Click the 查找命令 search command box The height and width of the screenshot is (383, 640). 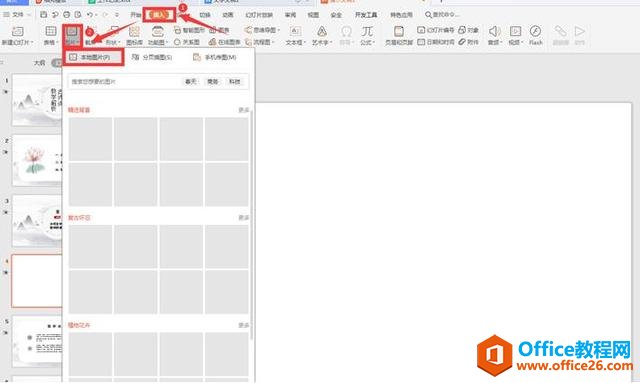click(442, 15)
